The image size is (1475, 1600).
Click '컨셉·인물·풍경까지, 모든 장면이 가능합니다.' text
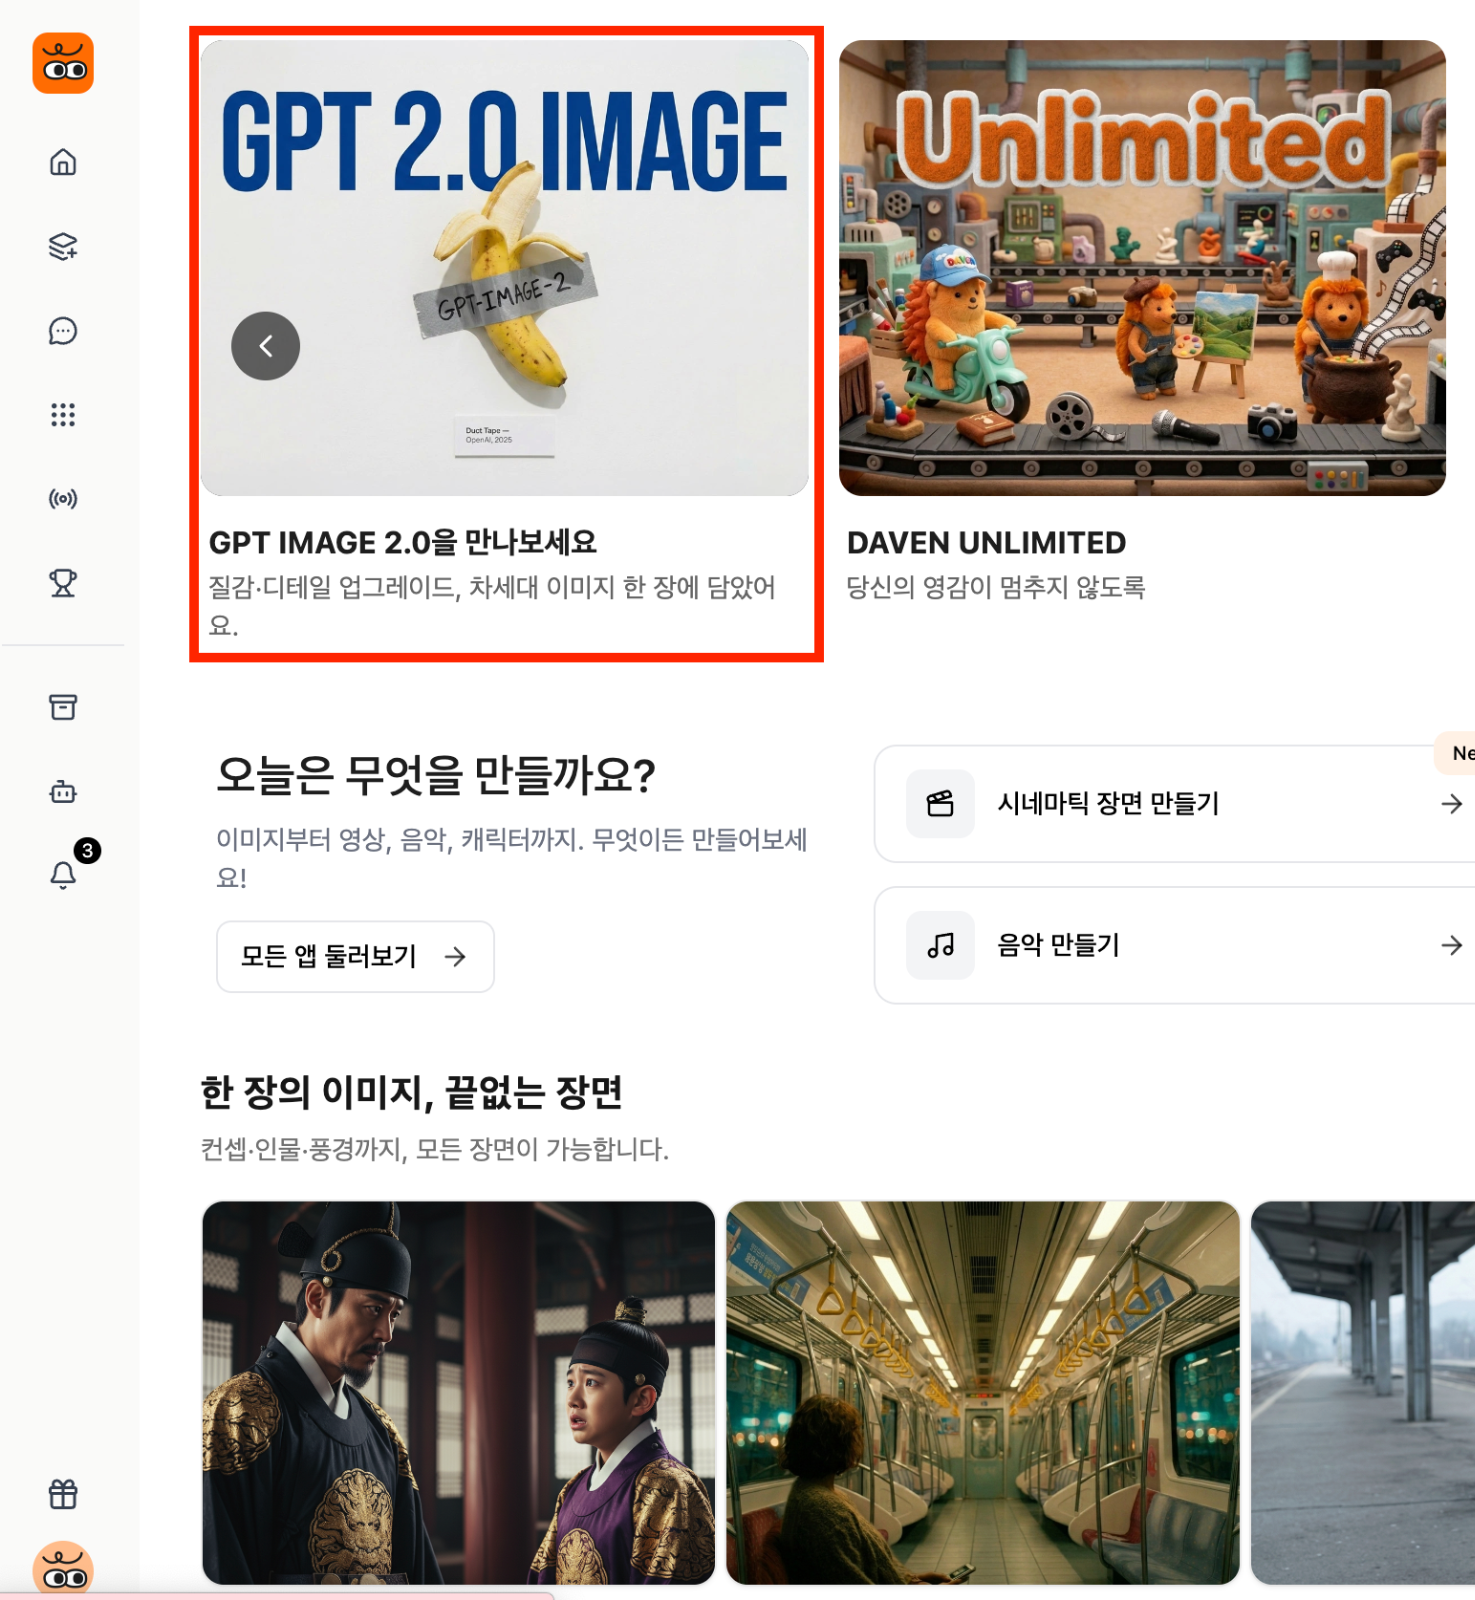point(435,1149)
